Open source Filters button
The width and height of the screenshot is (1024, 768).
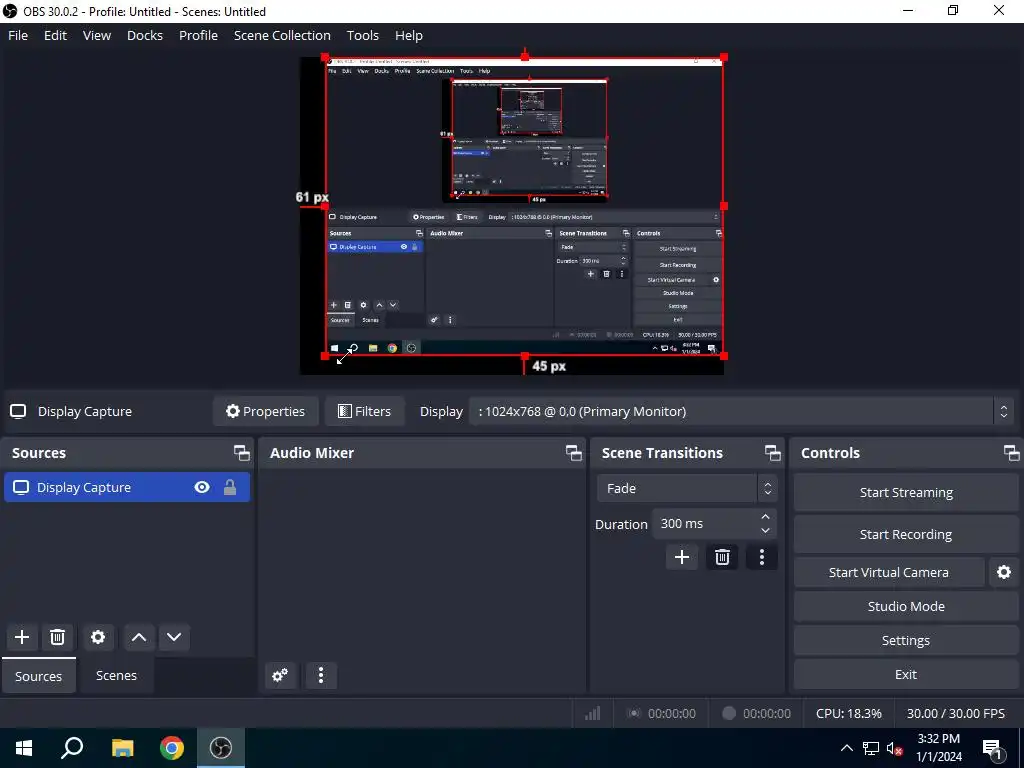[x=364, y=411]
